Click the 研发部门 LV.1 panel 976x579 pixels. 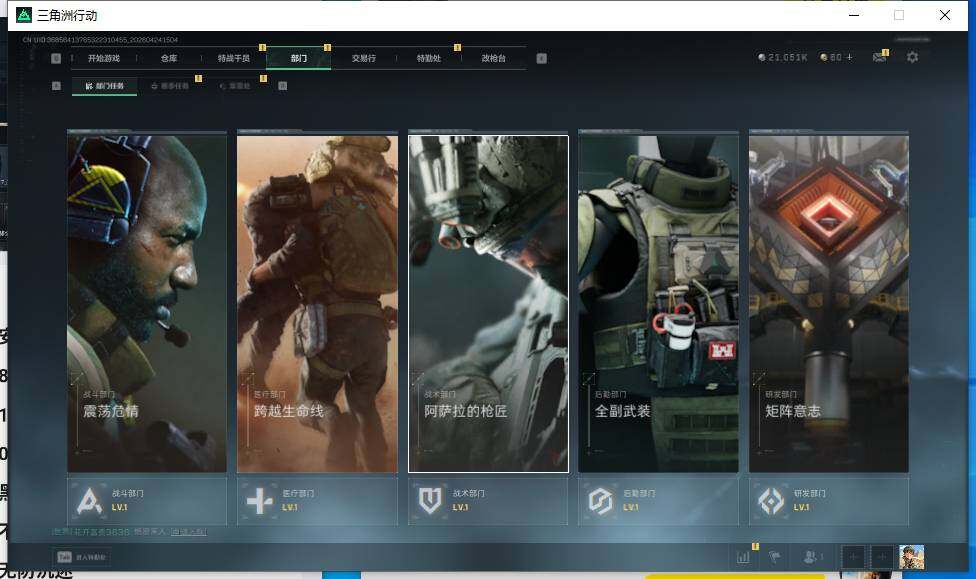[x=829, y=501]
